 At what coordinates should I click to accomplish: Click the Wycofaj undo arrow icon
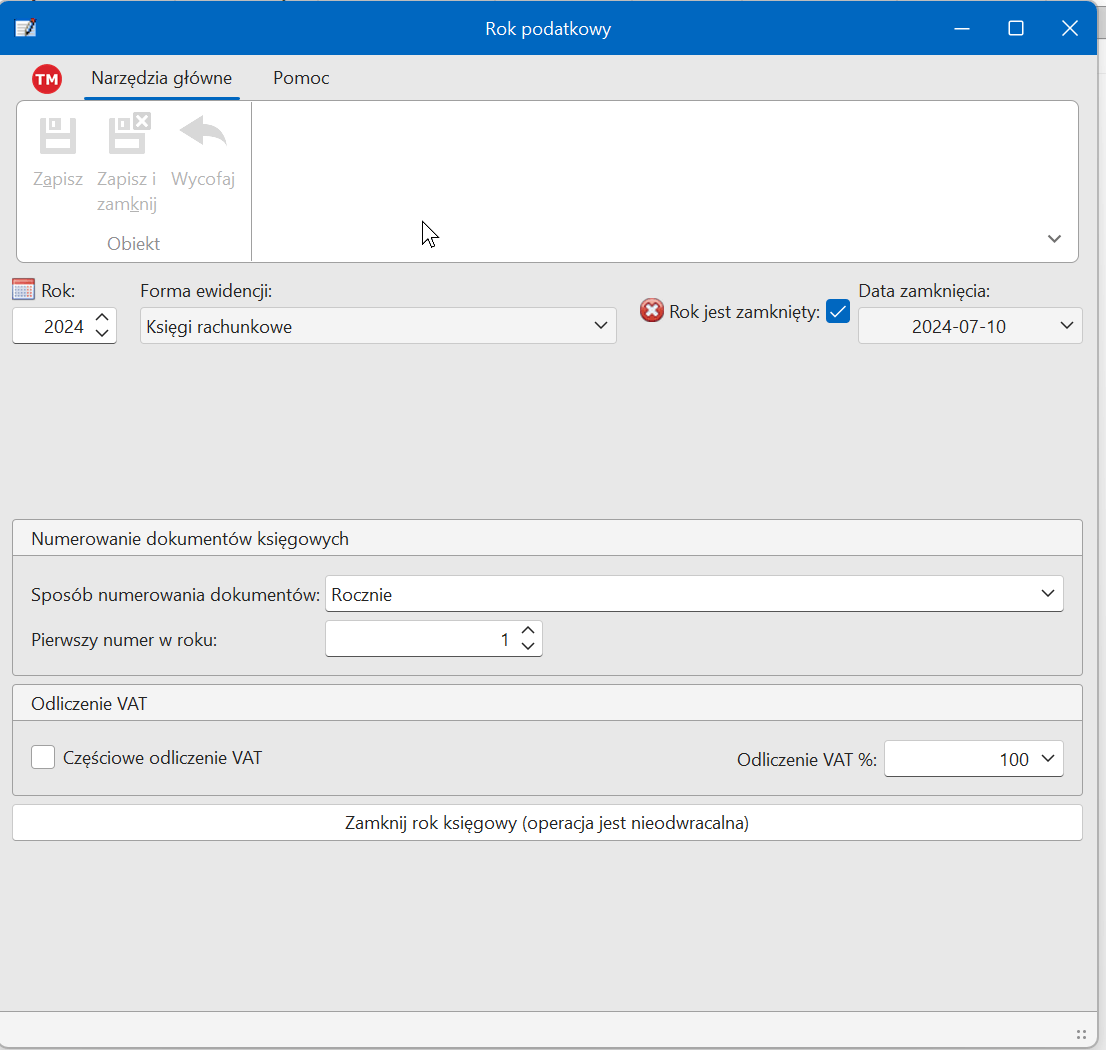coord(203,133)
